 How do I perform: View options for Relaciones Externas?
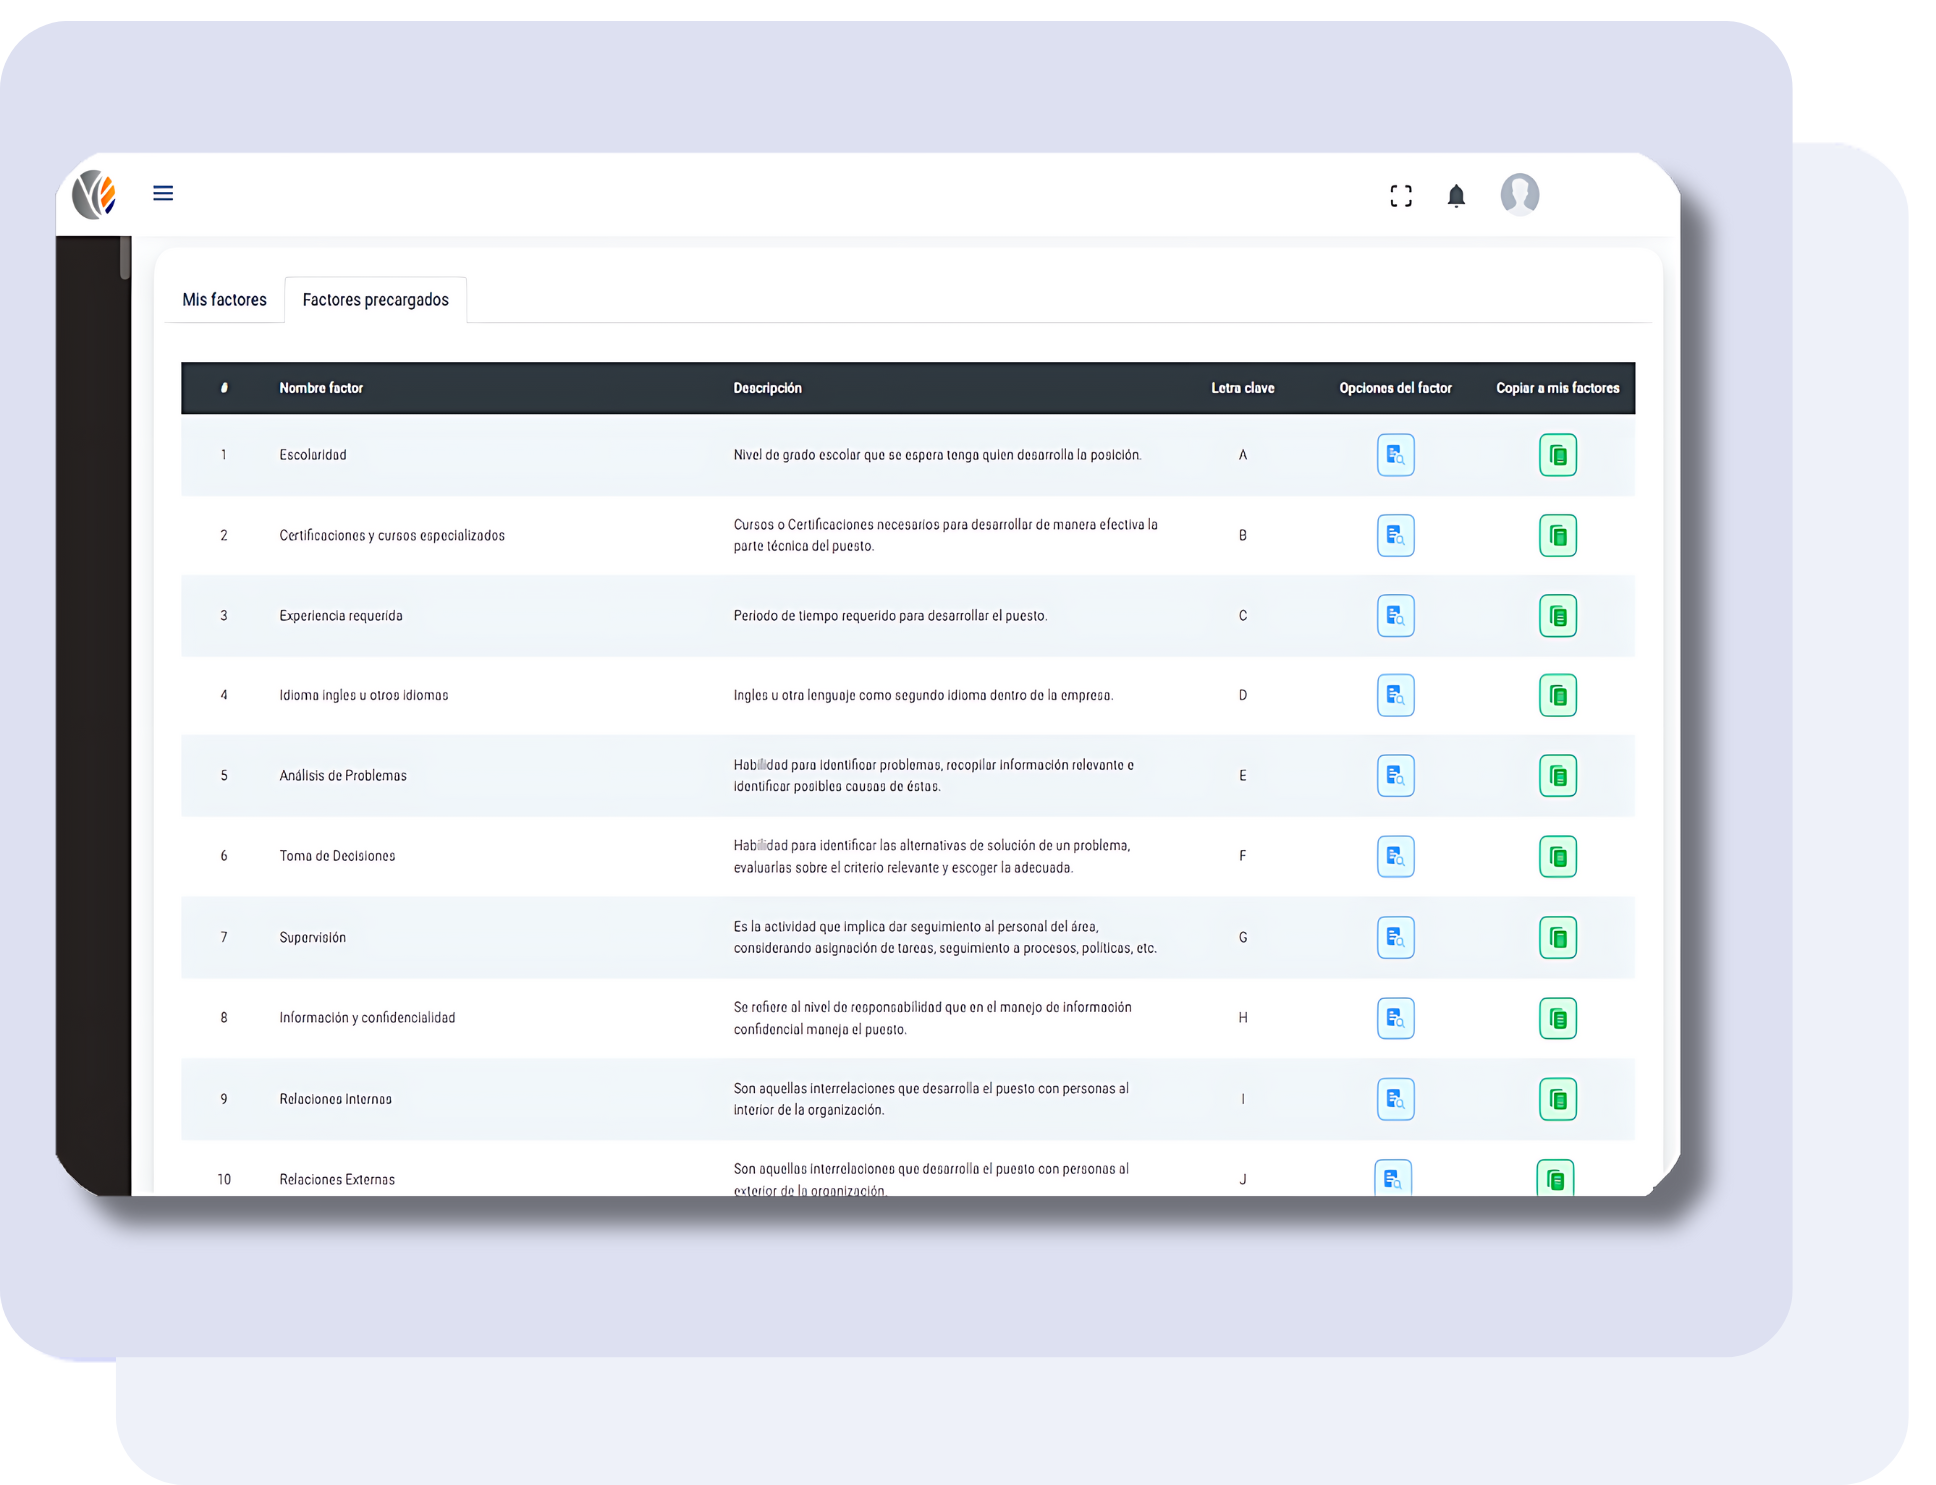tap(1393, 1178)
